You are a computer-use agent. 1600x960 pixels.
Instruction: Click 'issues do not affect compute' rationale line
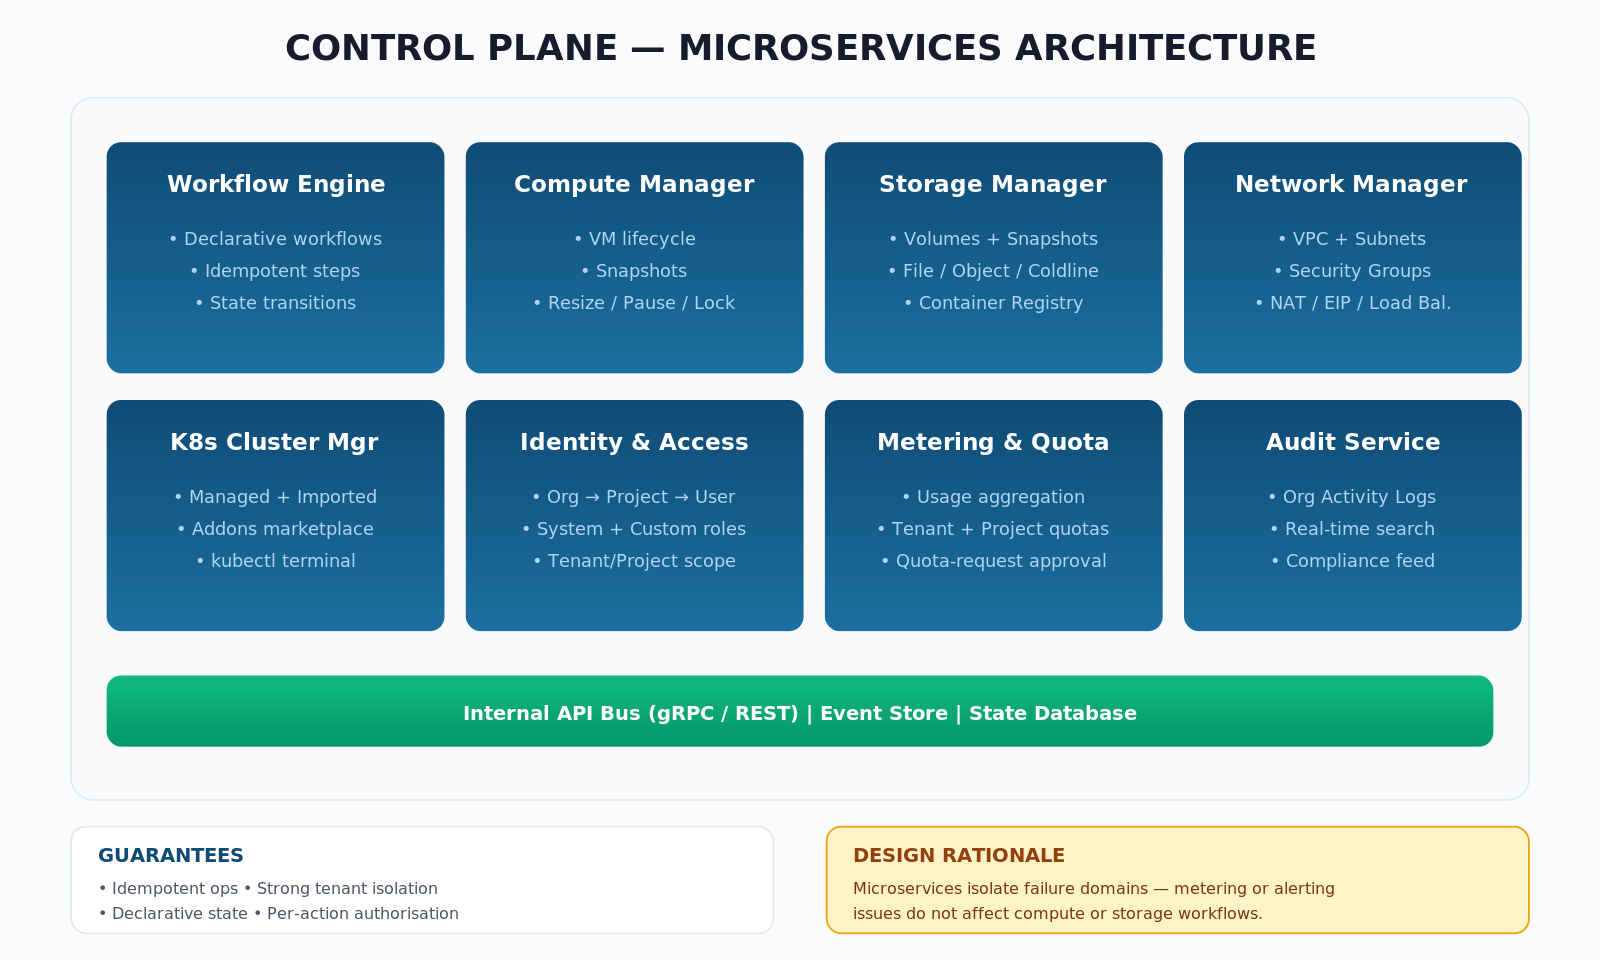[1058, 914]
